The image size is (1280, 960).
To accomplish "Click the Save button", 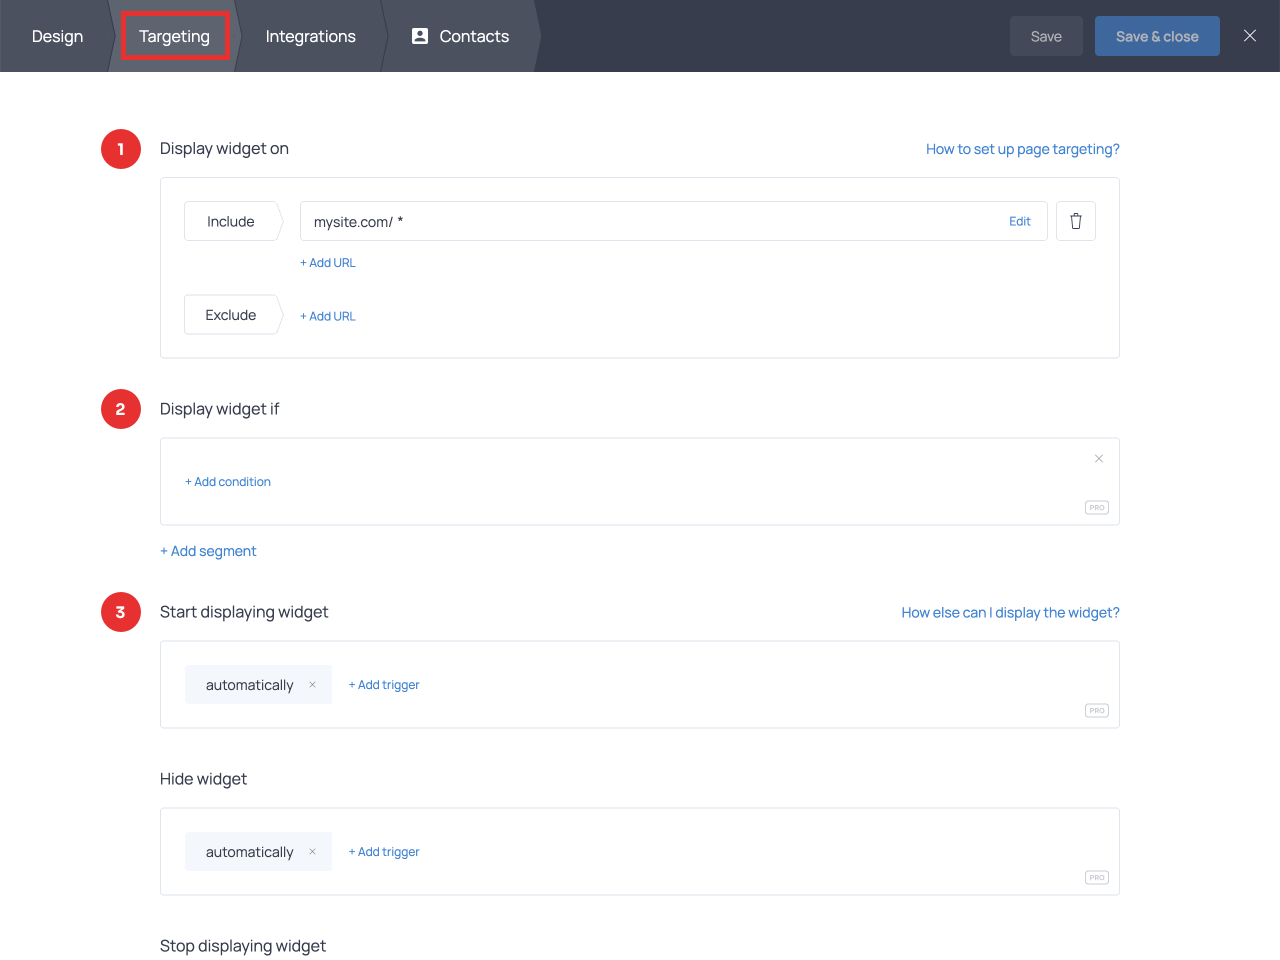I will 1046,35.
